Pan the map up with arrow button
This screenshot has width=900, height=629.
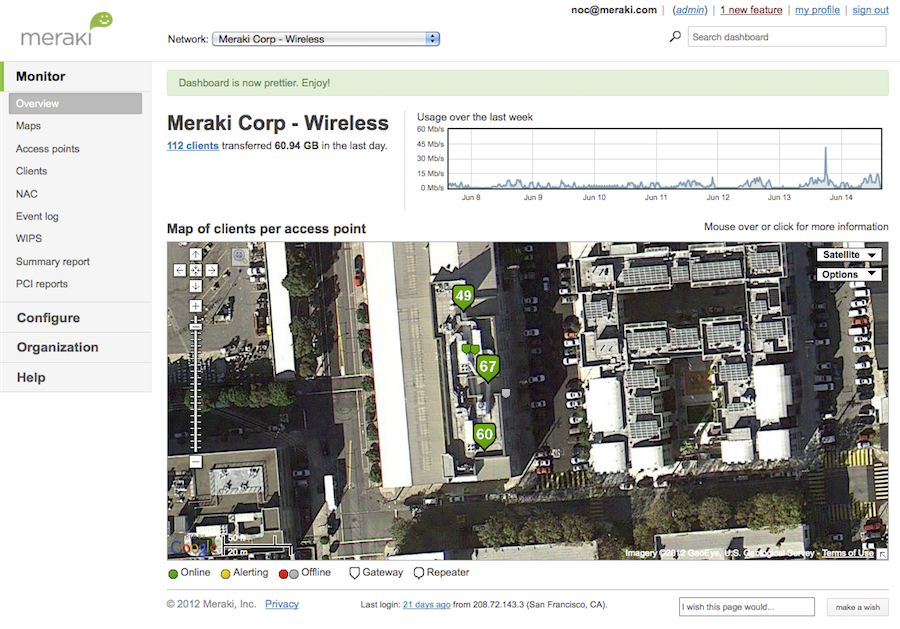[196, 254]
